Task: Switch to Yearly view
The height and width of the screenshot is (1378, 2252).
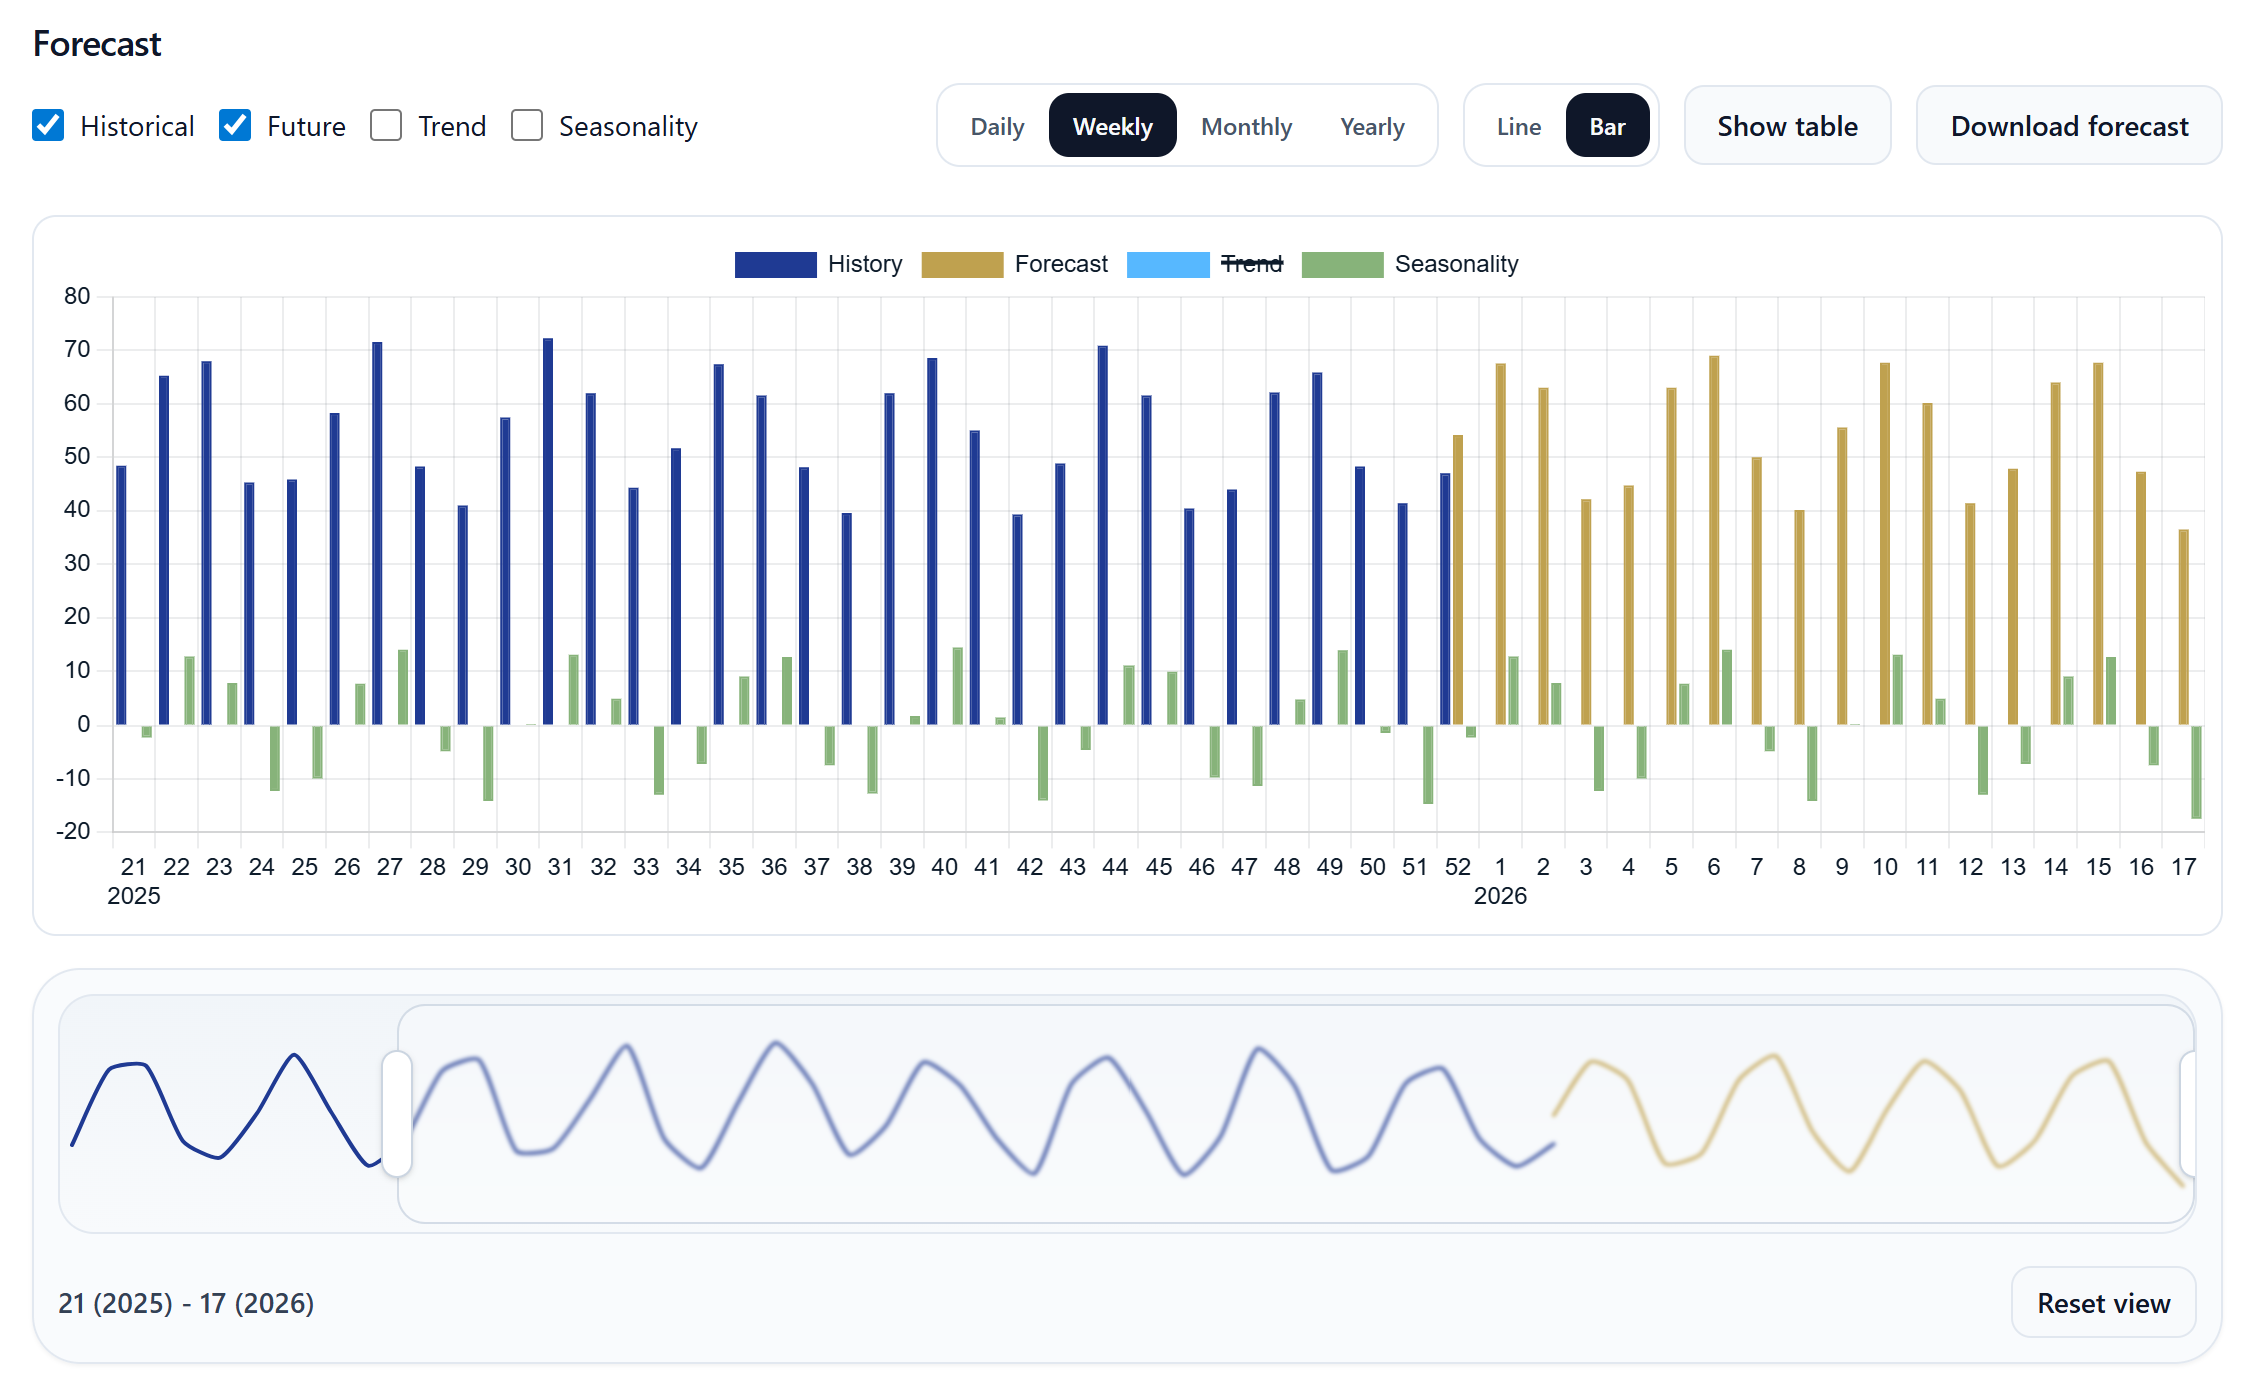Action: [1372, 126]
